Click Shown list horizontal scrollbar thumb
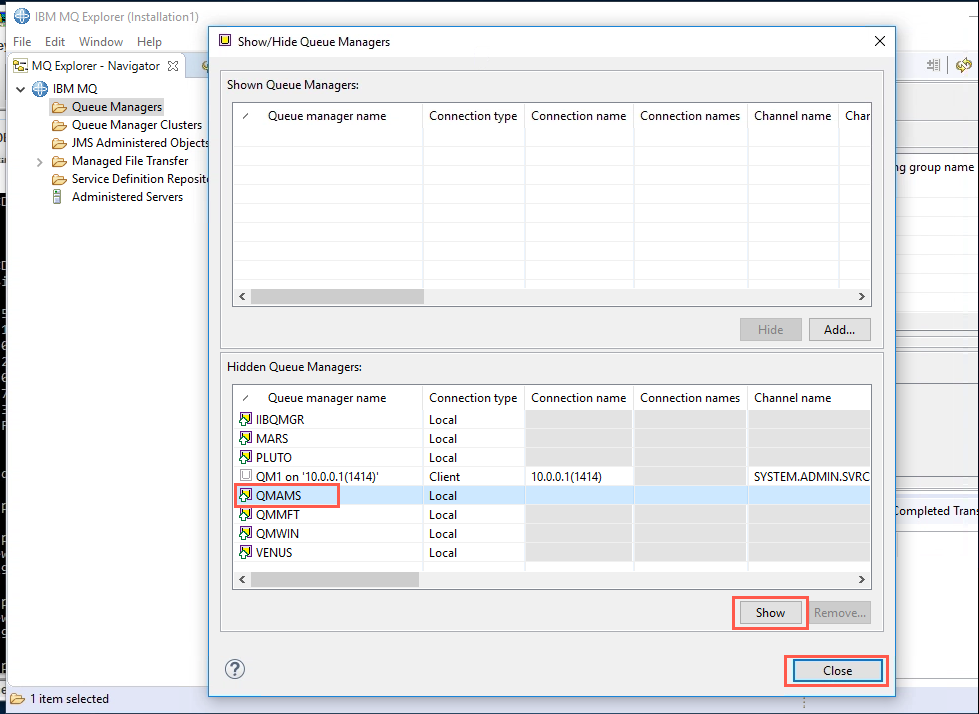 click(x=337, y=296)
